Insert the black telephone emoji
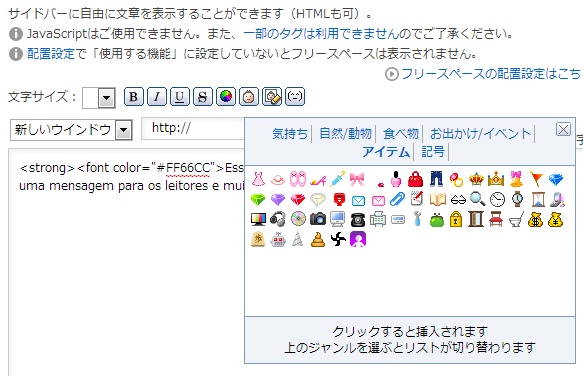Image resolution: width=583 pixels, height=376 pixels. pos(357,220)
